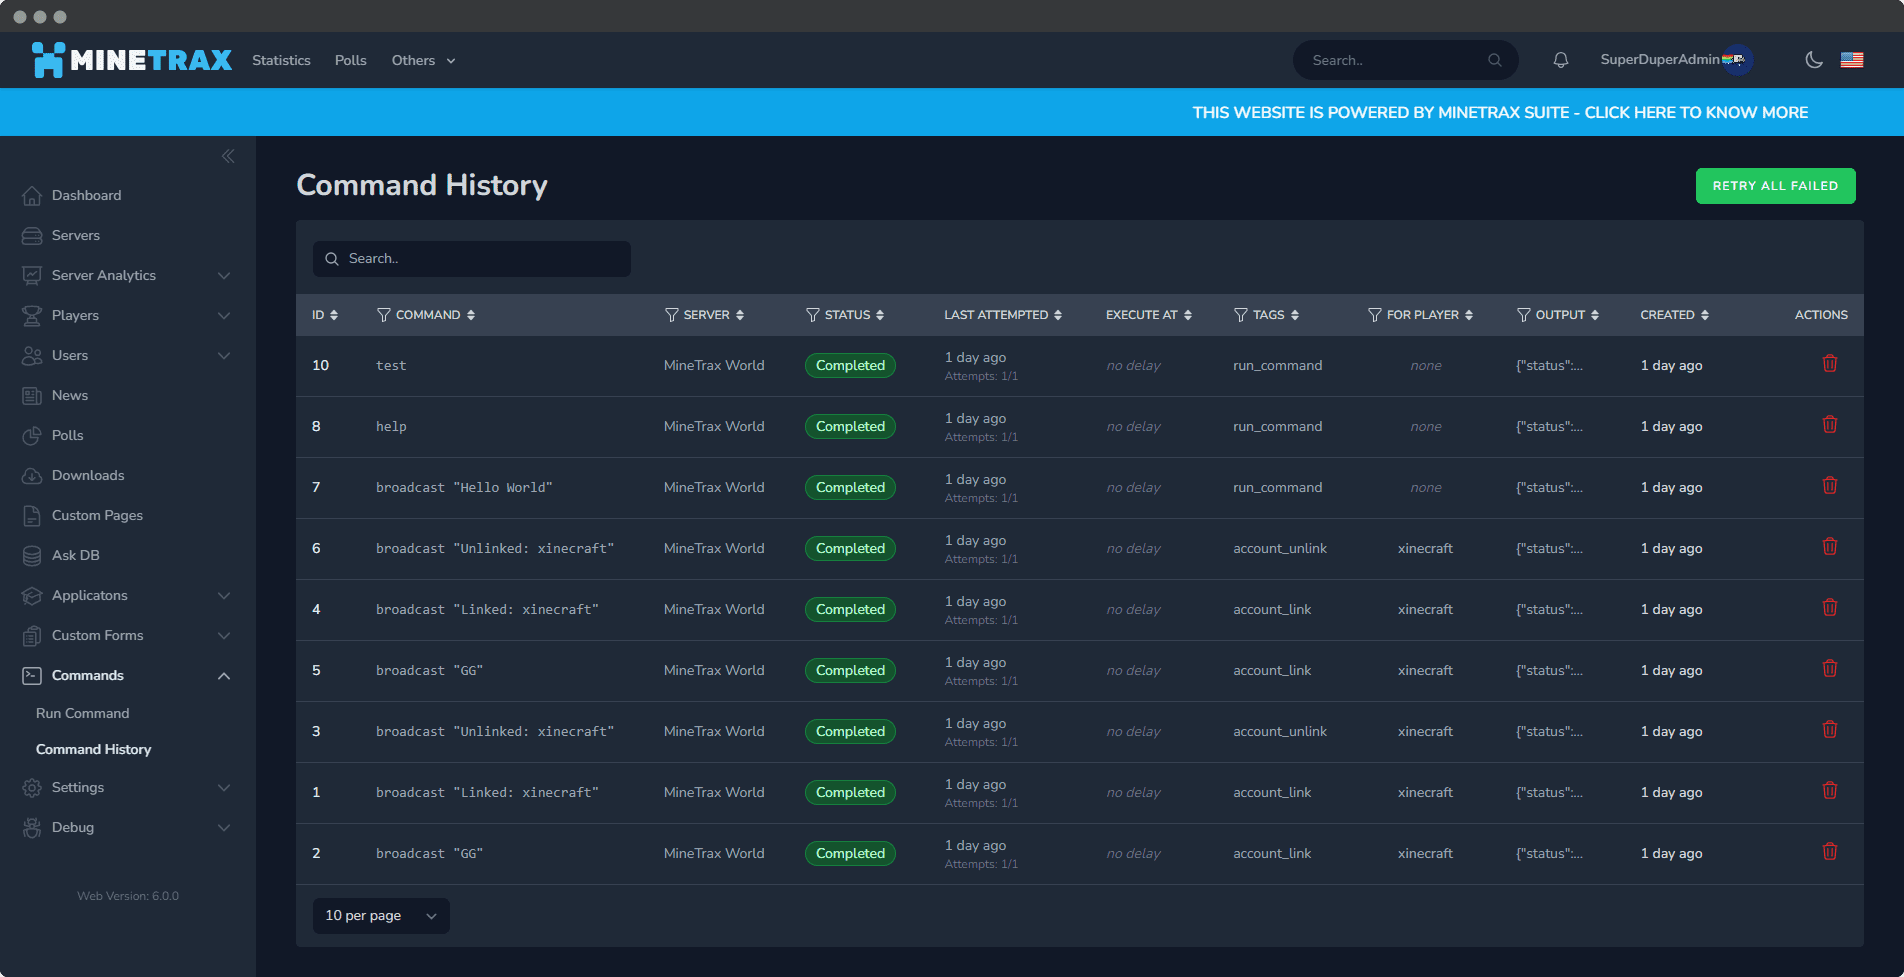Delete command row with ID 3
Image resolution: width=1904 pixels, height=977 pixels.
coord(1829,730)
